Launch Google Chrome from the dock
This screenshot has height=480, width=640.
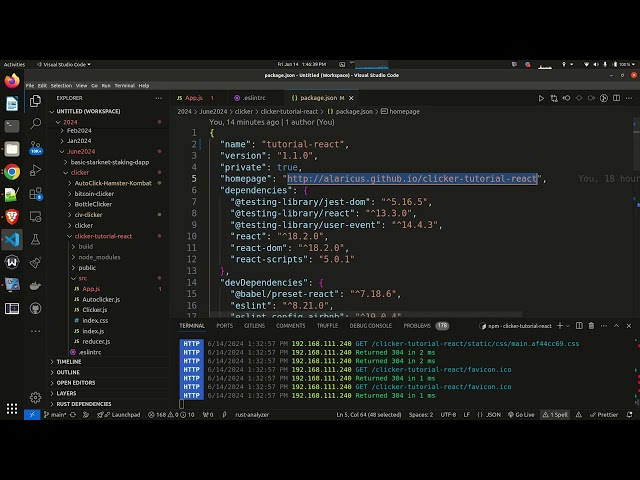(x=12, y=172)
